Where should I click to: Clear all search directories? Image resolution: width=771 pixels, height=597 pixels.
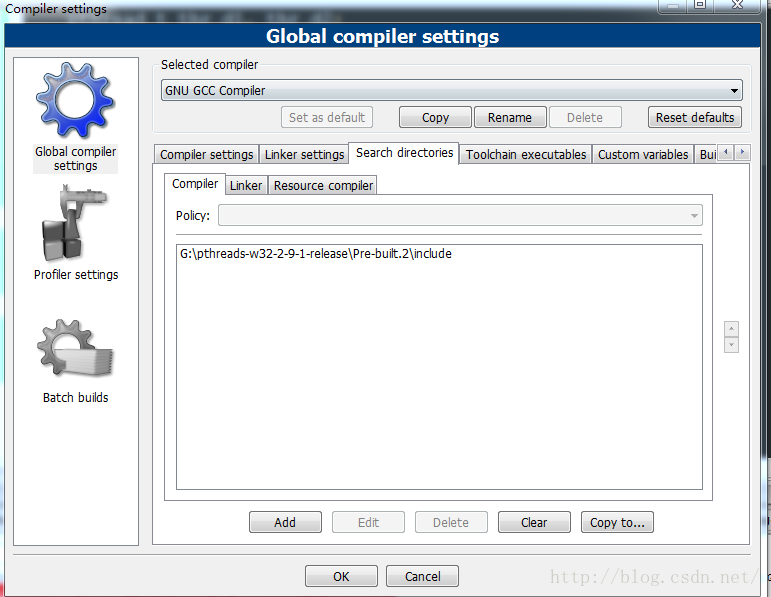pos(534,522)
